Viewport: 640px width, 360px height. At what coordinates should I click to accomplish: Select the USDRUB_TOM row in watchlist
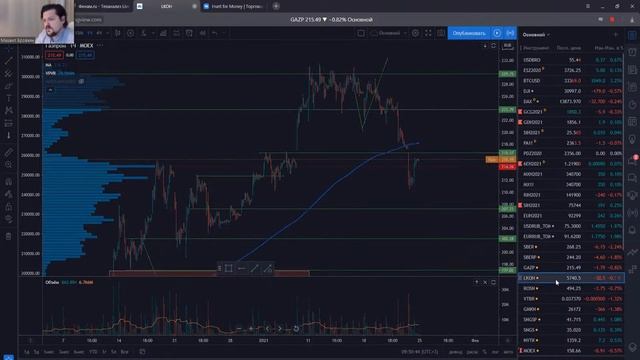(x=571, y=226)
